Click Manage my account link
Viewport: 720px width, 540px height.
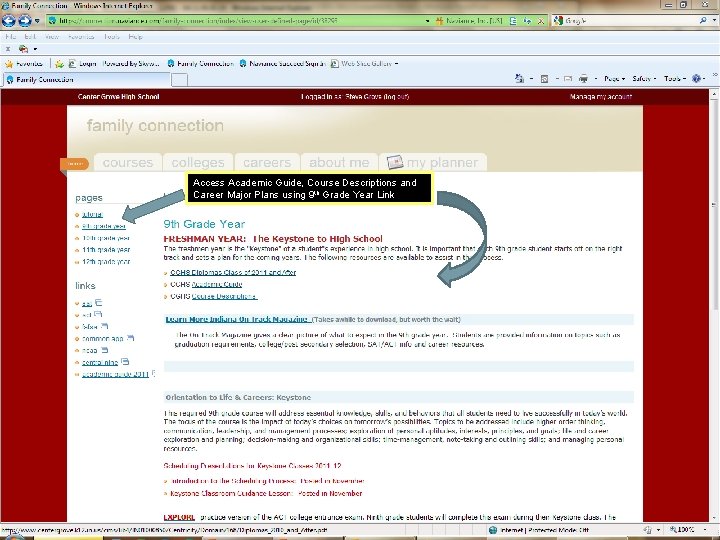601,97
